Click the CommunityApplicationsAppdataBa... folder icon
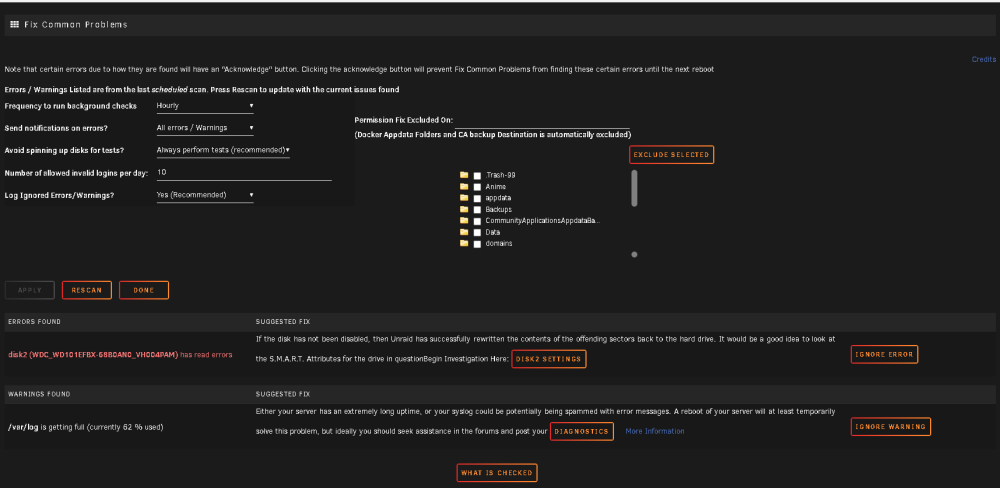This screenshot has width=1000, height=488. (x=464, y=221)
